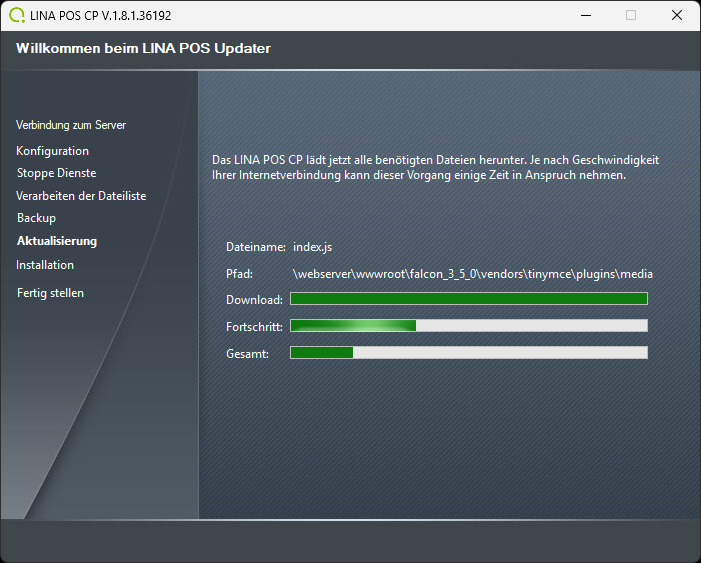Click the window title 'LINA POS CP V.1.8.1.36192'
Image resolution: width=701 pixels, height=563 pixels.
click(101, 16)
